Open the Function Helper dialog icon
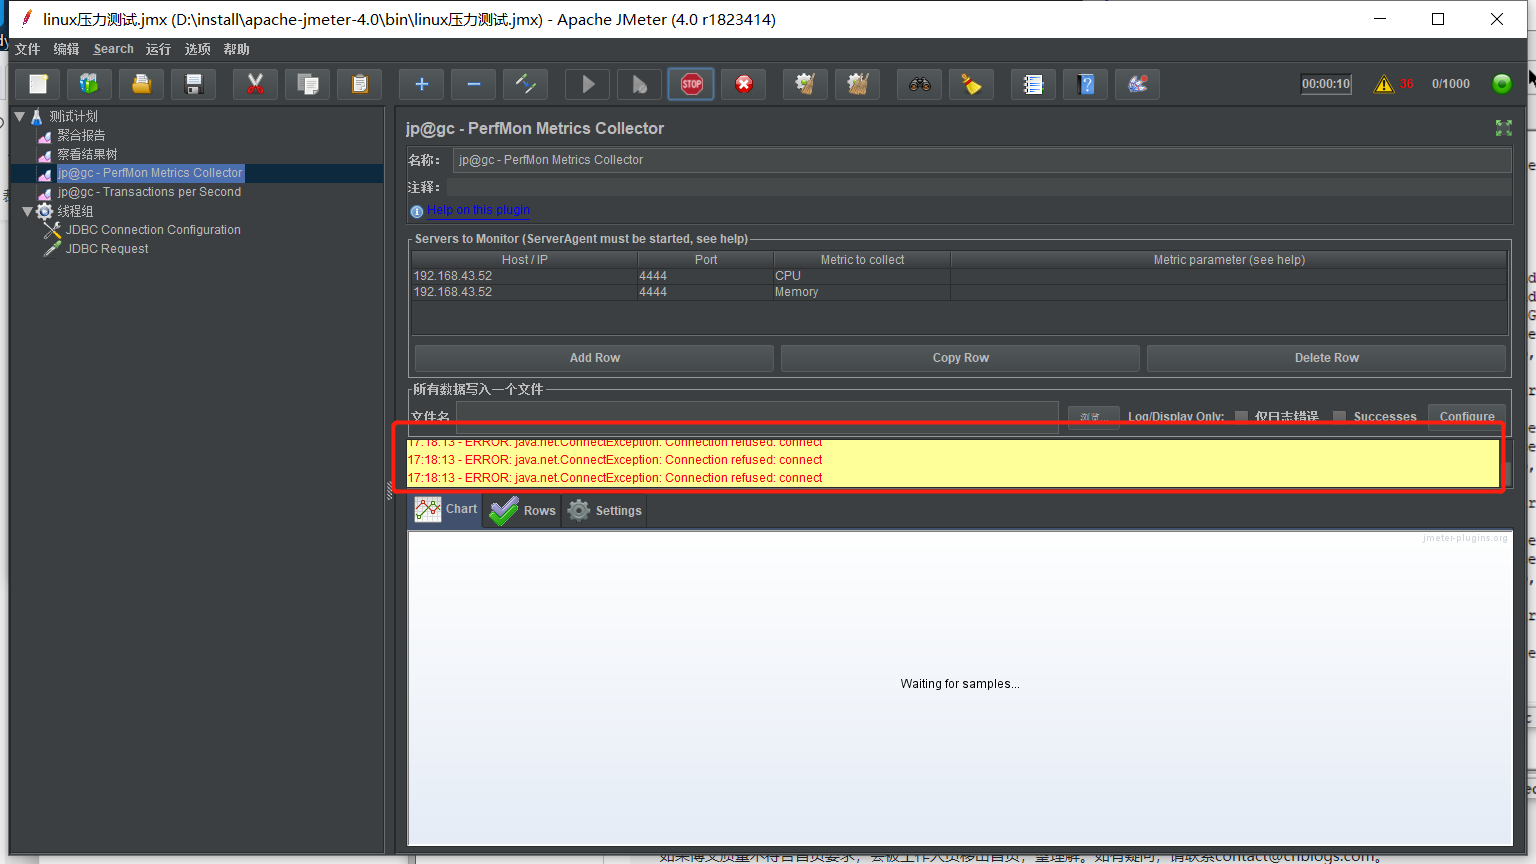 [x=1034, y=84]
